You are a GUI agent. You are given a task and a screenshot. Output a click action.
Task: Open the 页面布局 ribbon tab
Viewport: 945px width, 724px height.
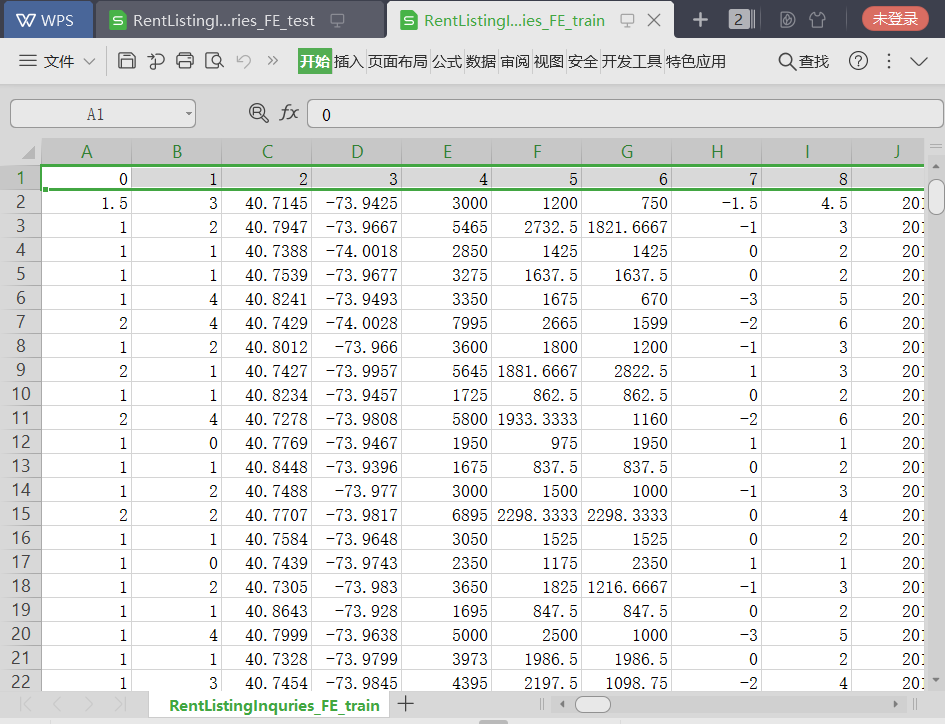[x=398, y=61]
